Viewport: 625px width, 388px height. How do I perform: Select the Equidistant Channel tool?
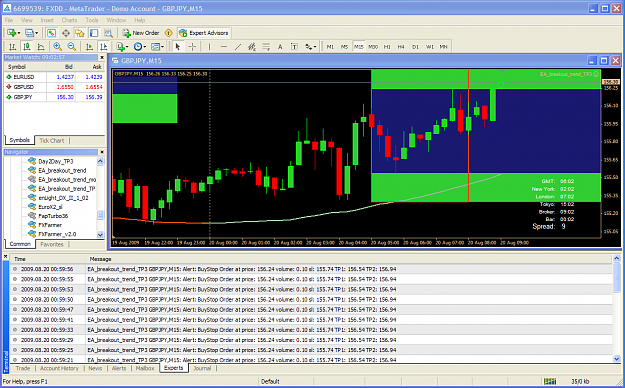tap(252, 47)
